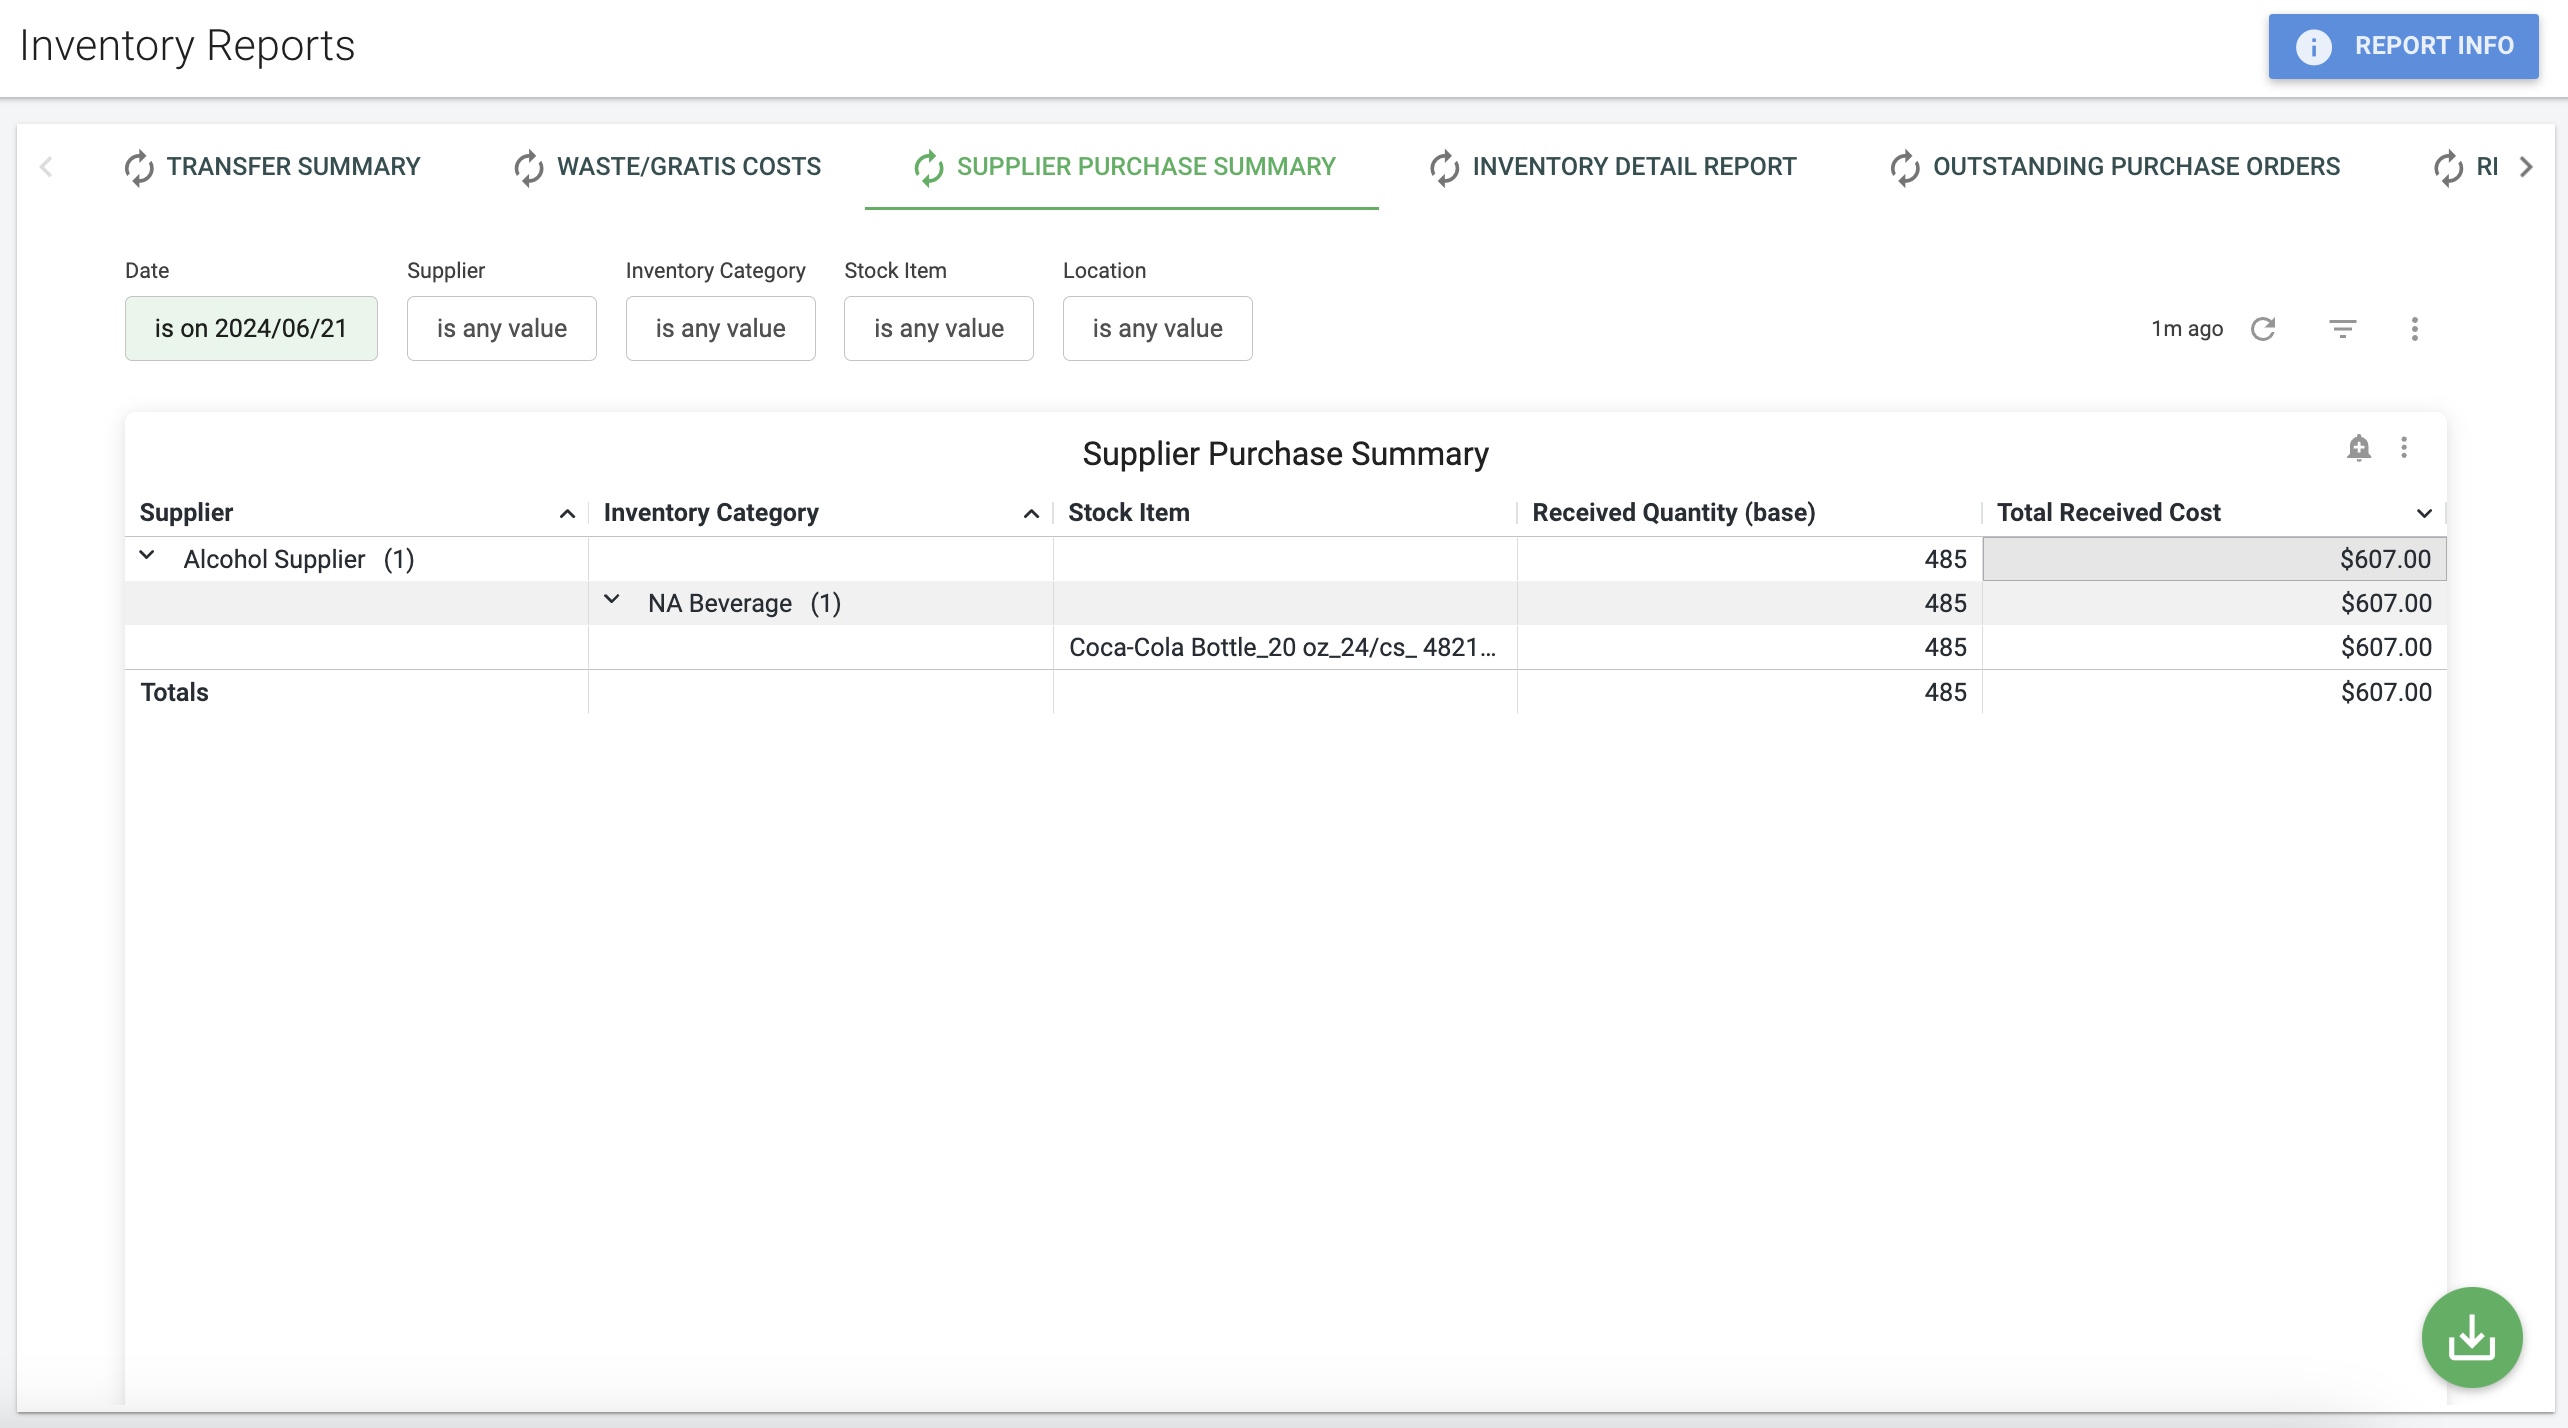Toggle the Inventory Category column sort order
Image resolution: width=2568 pixels, height=1428 pixels.
tap(1032, 512)
